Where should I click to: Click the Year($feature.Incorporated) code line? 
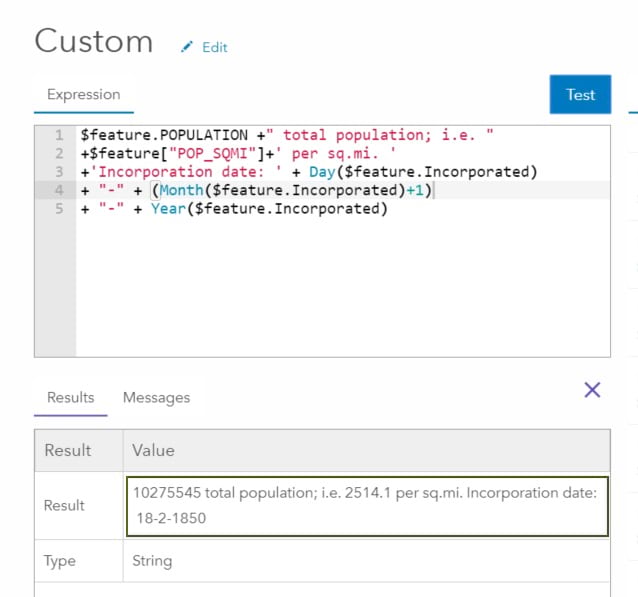click(233, 209)
